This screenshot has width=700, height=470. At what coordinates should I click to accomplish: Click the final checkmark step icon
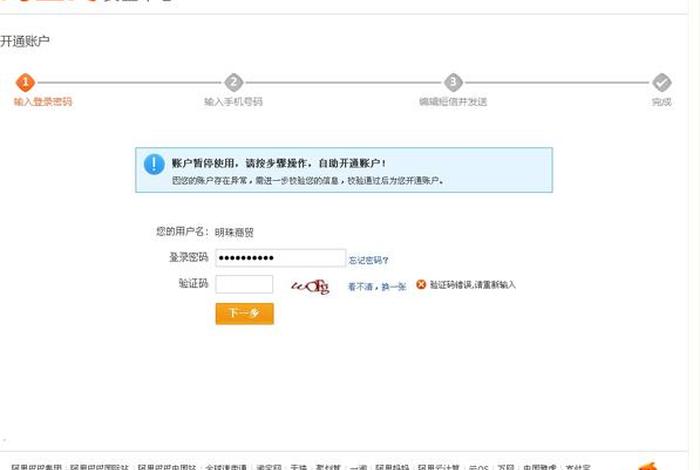click(x=662, y=83)
